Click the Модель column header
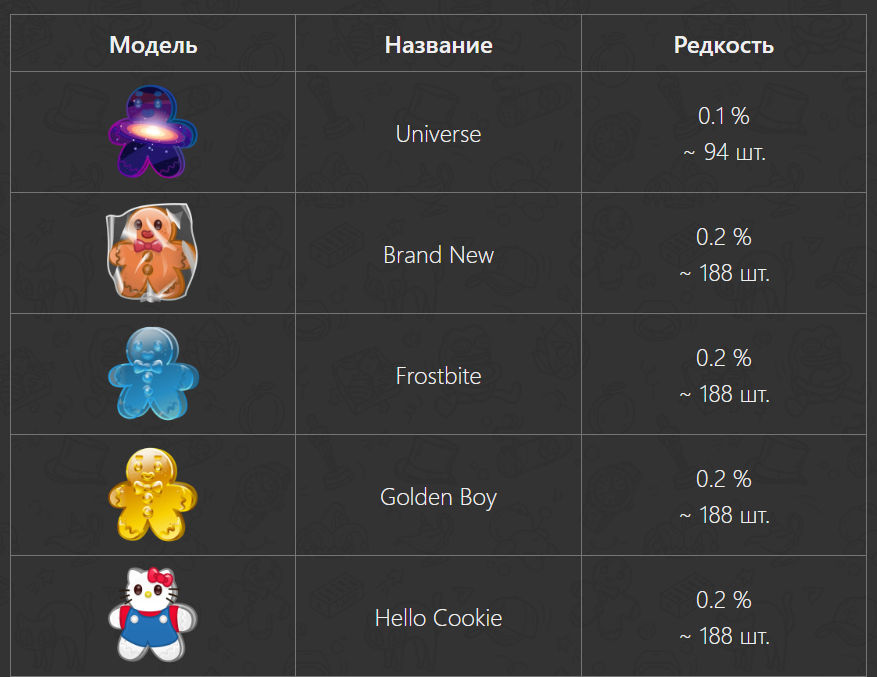Screen dimensions: 877x677 pyautogui.click(x=153, y=45)
